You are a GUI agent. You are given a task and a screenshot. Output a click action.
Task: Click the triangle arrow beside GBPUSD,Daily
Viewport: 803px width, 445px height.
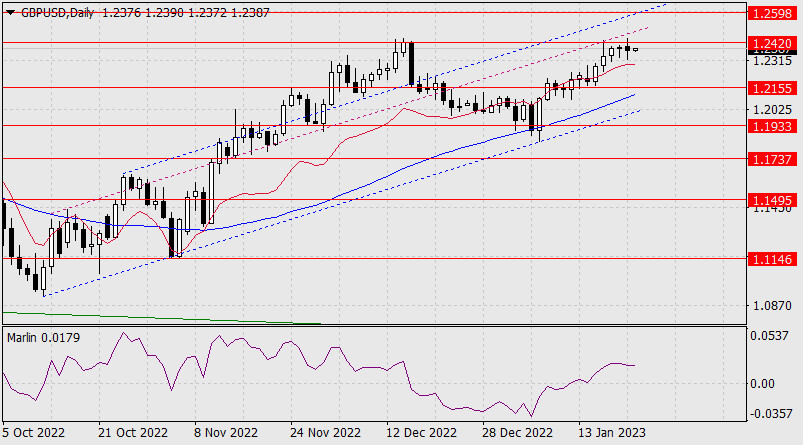click(x=10, y=13)
